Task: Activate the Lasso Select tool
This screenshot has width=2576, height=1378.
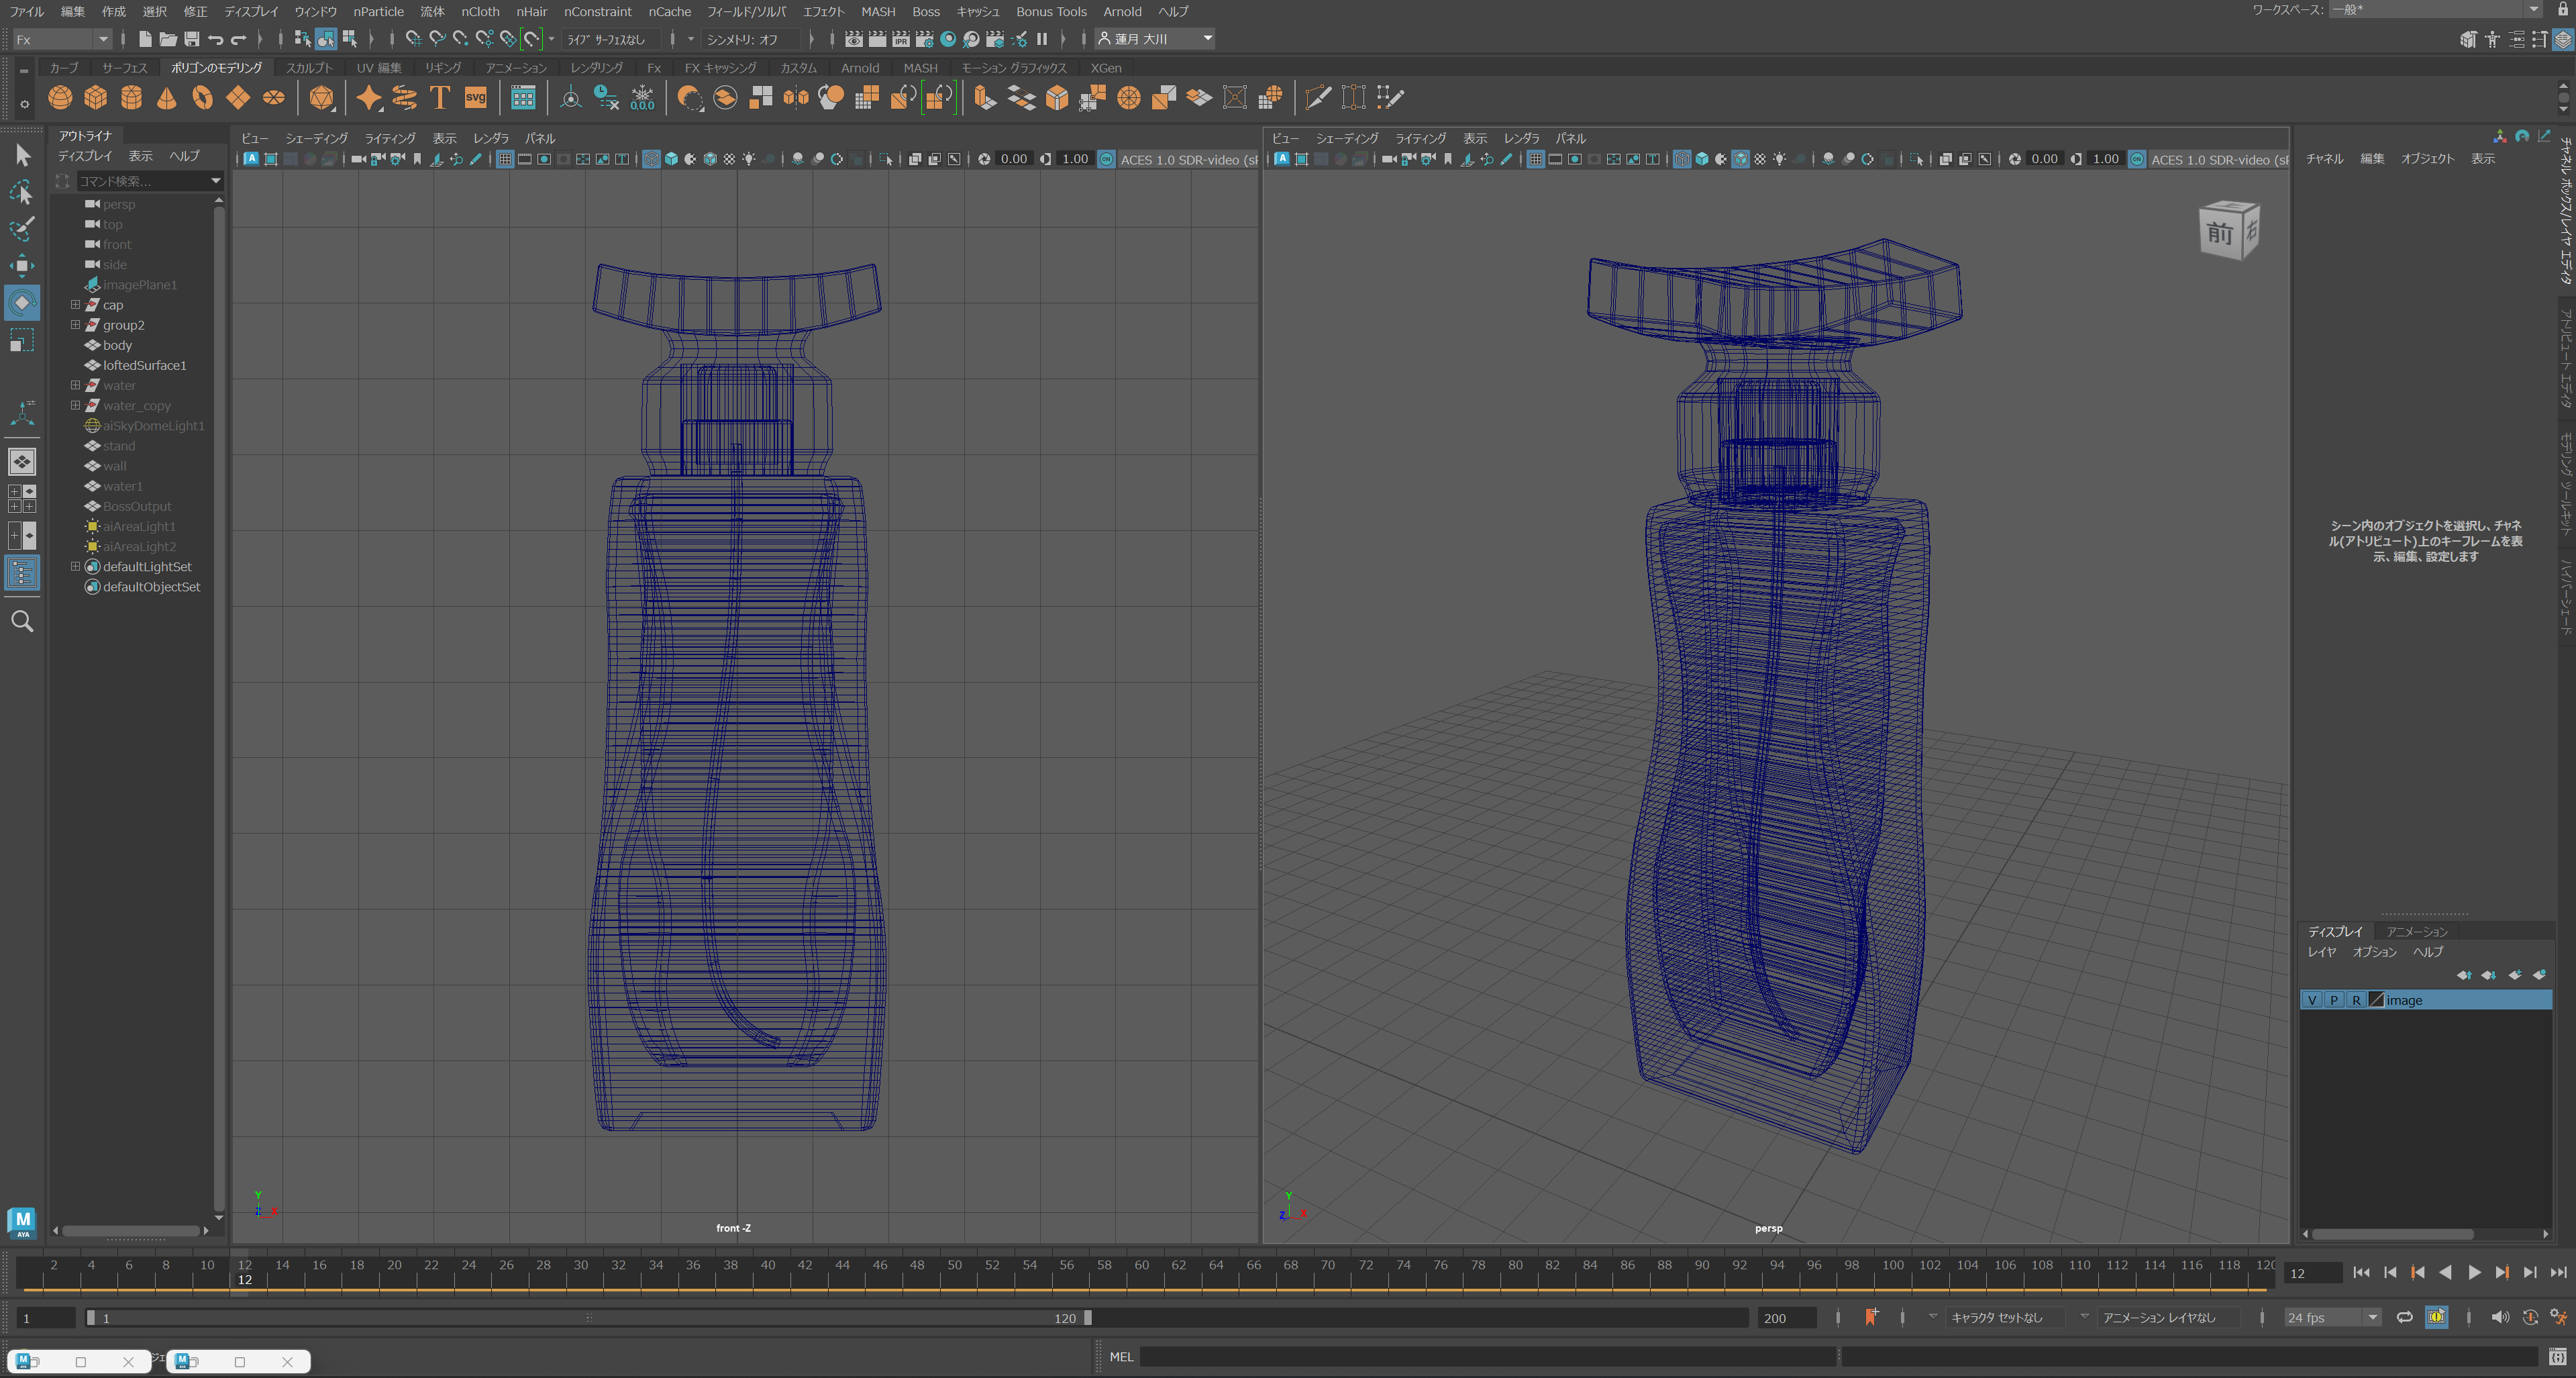Action: pyautogui.click(x=22, y=192)
